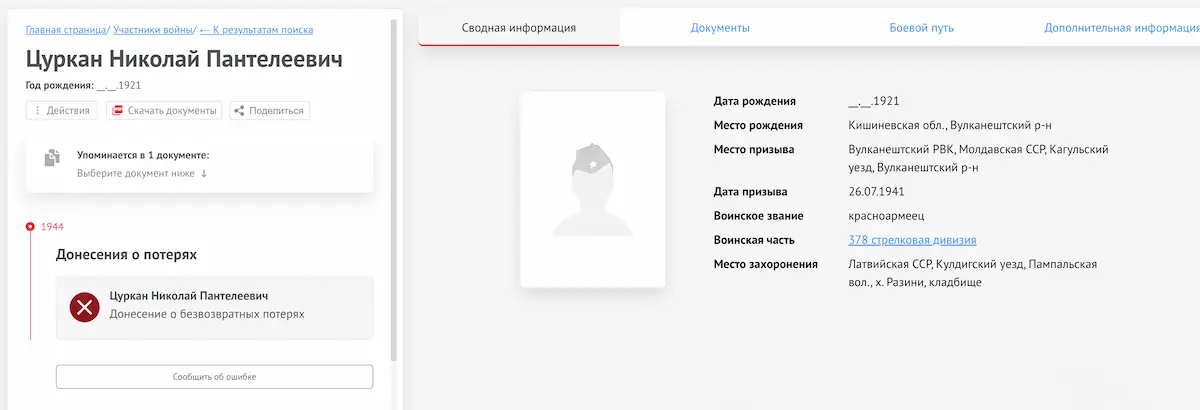Click the Поделиться button label
Viewport: 1200px width, 410px height.
coord(277,111)
